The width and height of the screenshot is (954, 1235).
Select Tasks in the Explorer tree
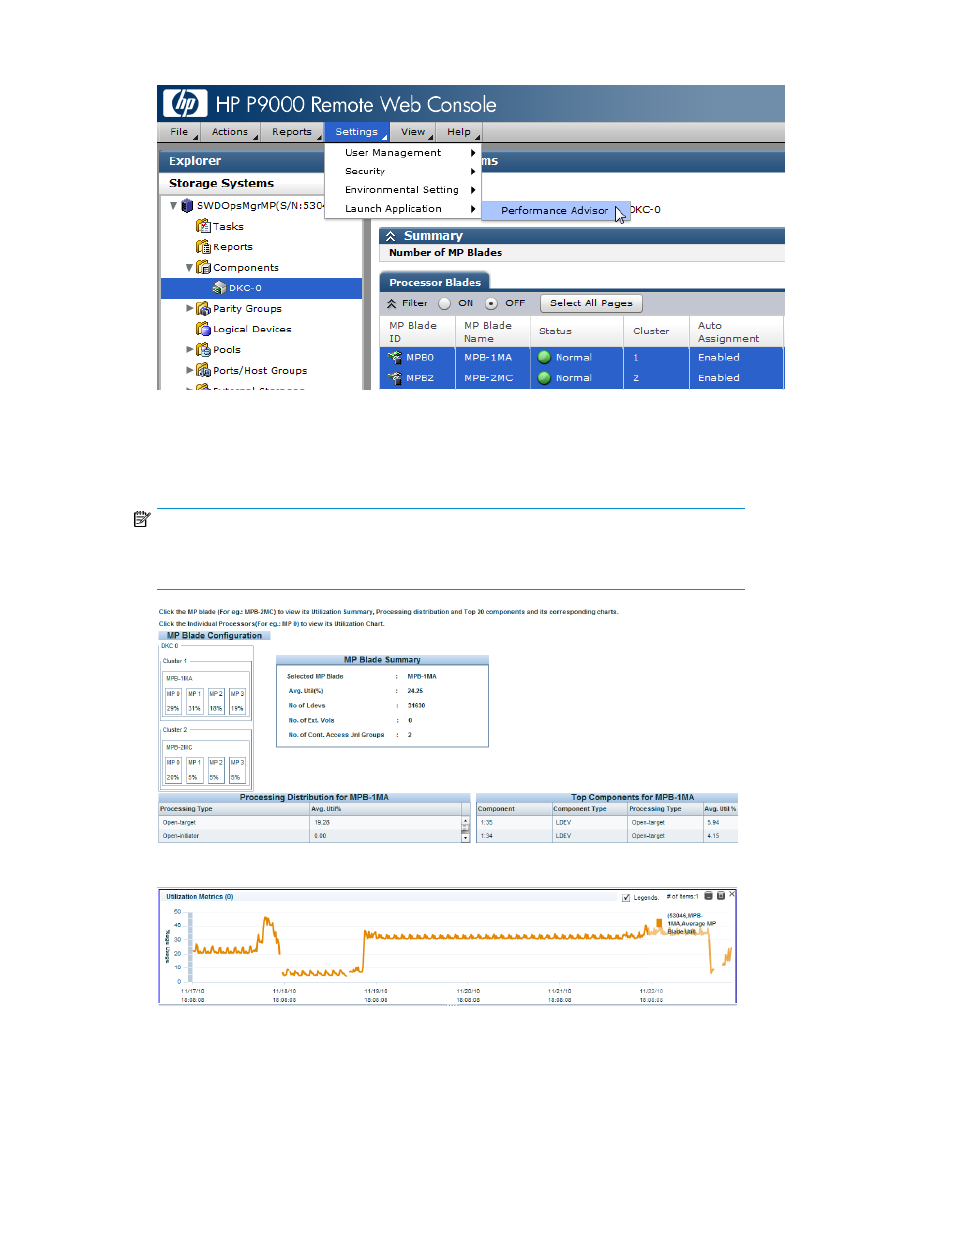tap(228, 227)
